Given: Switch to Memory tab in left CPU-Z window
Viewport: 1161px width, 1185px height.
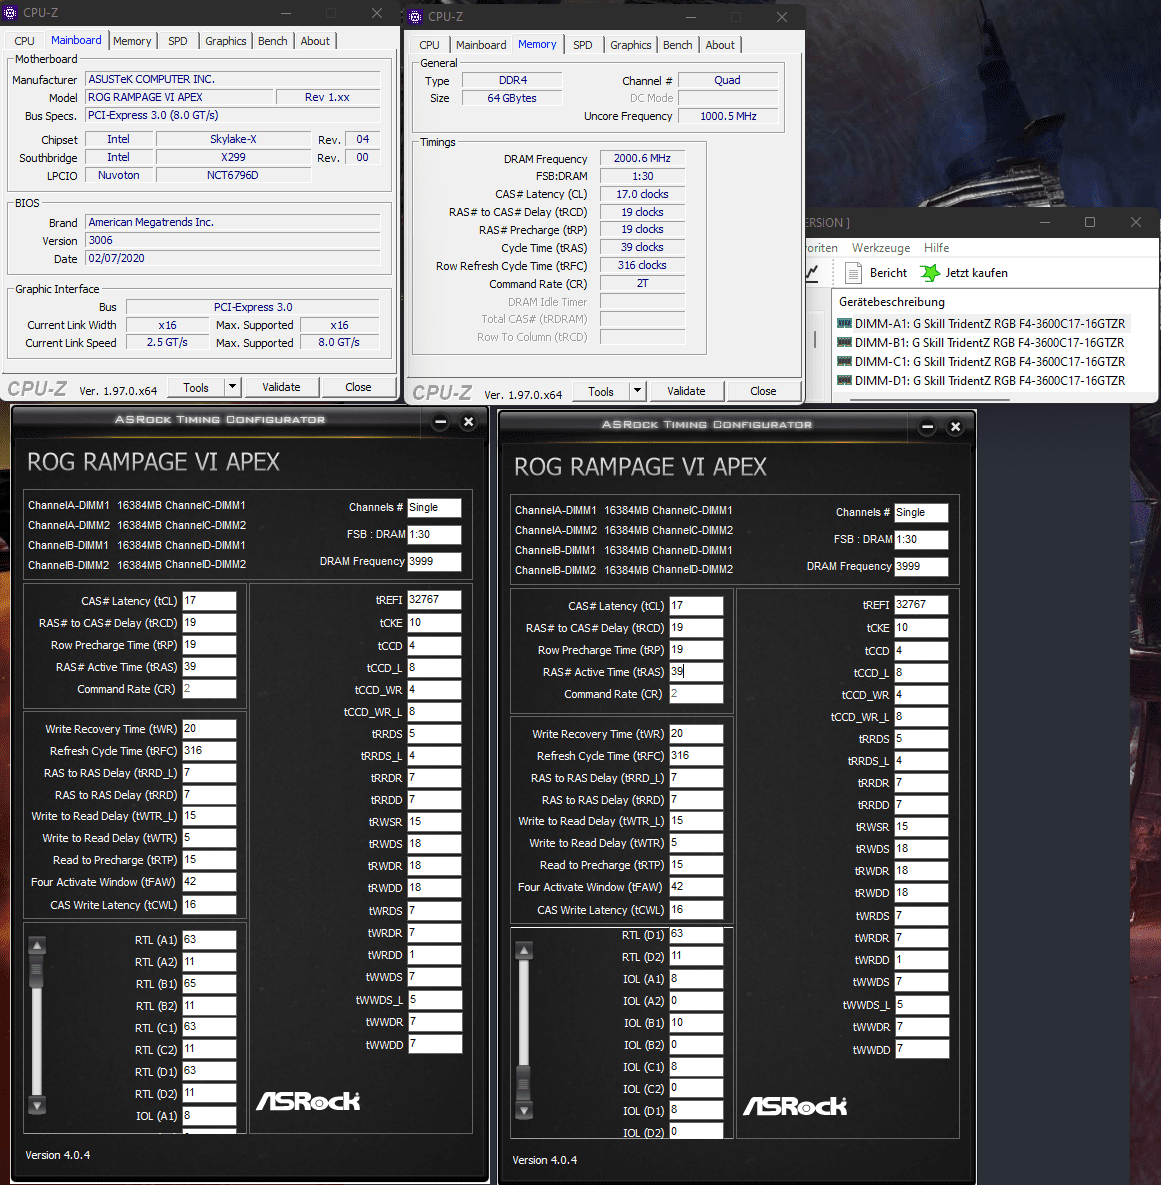Looking at the screenshot, I should (x=132, y=41).
